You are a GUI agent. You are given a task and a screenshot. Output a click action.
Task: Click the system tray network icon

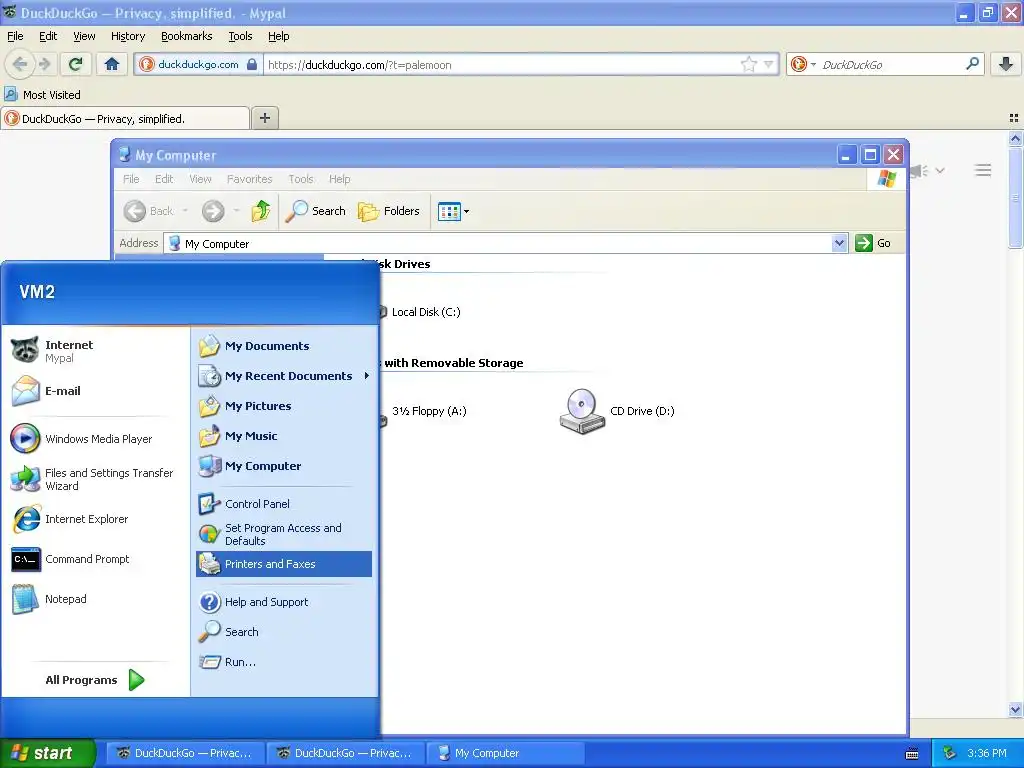coord(950,753)
